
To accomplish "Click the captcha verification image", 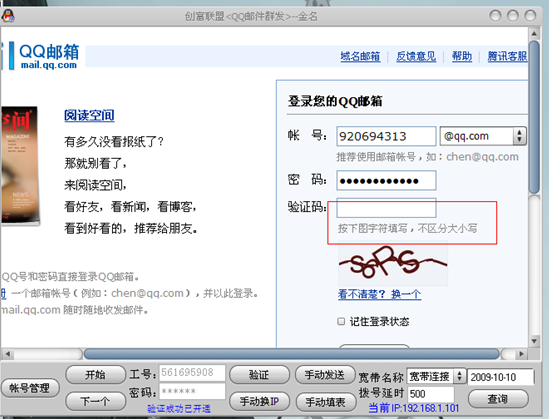I will (x=392, y=265).
